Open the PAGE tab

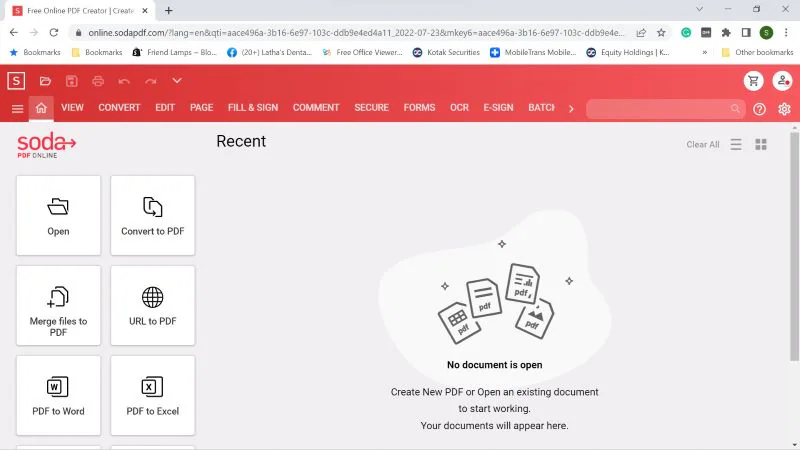click(202, 108)
